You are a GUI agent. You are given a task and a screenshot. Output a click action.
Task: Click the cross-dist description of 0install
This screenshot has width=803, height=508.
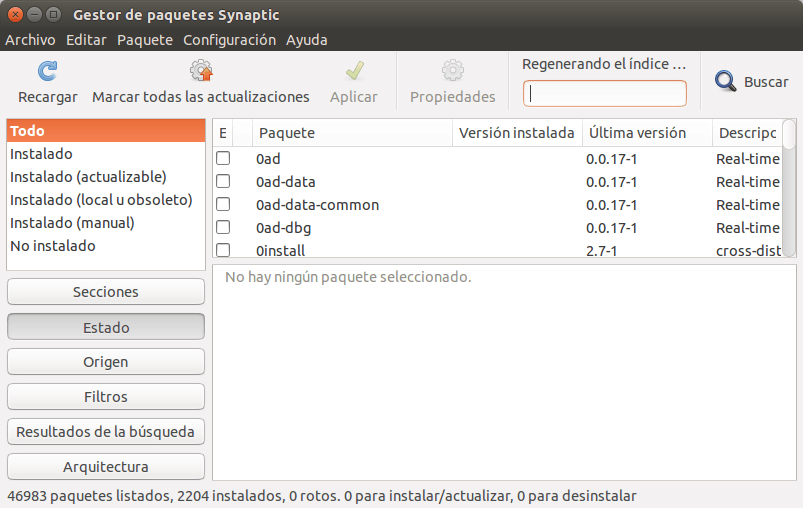click(x=748, y=250)
